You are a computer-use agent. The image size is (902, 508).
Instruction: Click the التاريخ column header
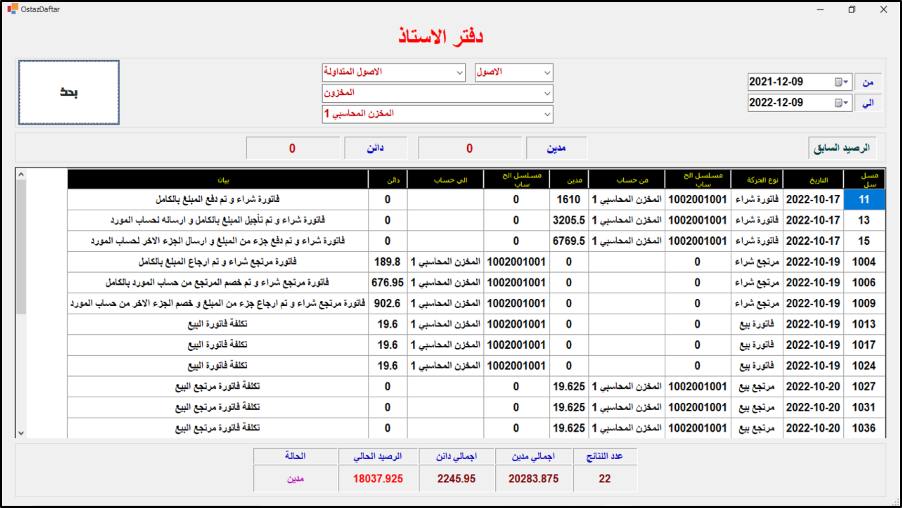pos(806,179)
